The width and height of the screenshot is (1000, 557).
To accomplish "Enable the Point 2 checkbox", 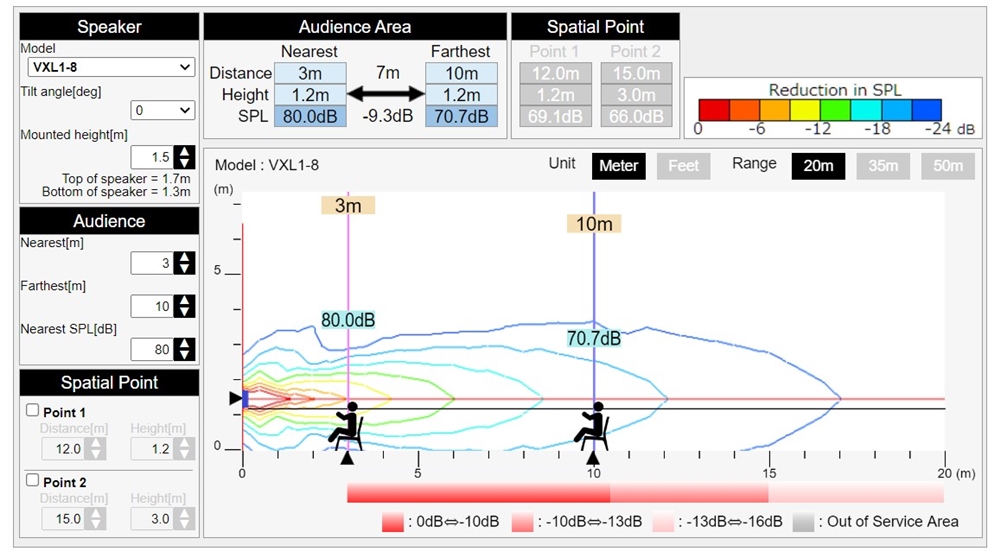I will [x=32, y=480].
